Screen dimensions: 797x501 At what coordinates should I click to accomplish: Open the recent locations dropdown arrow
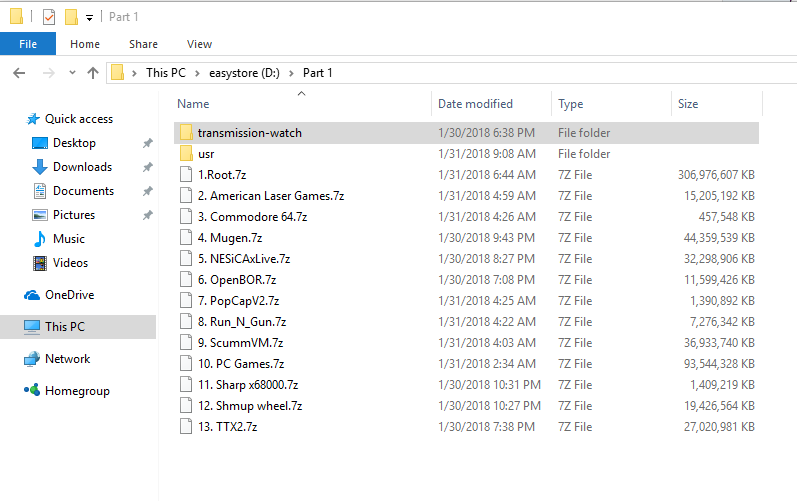tap(72, 73)
